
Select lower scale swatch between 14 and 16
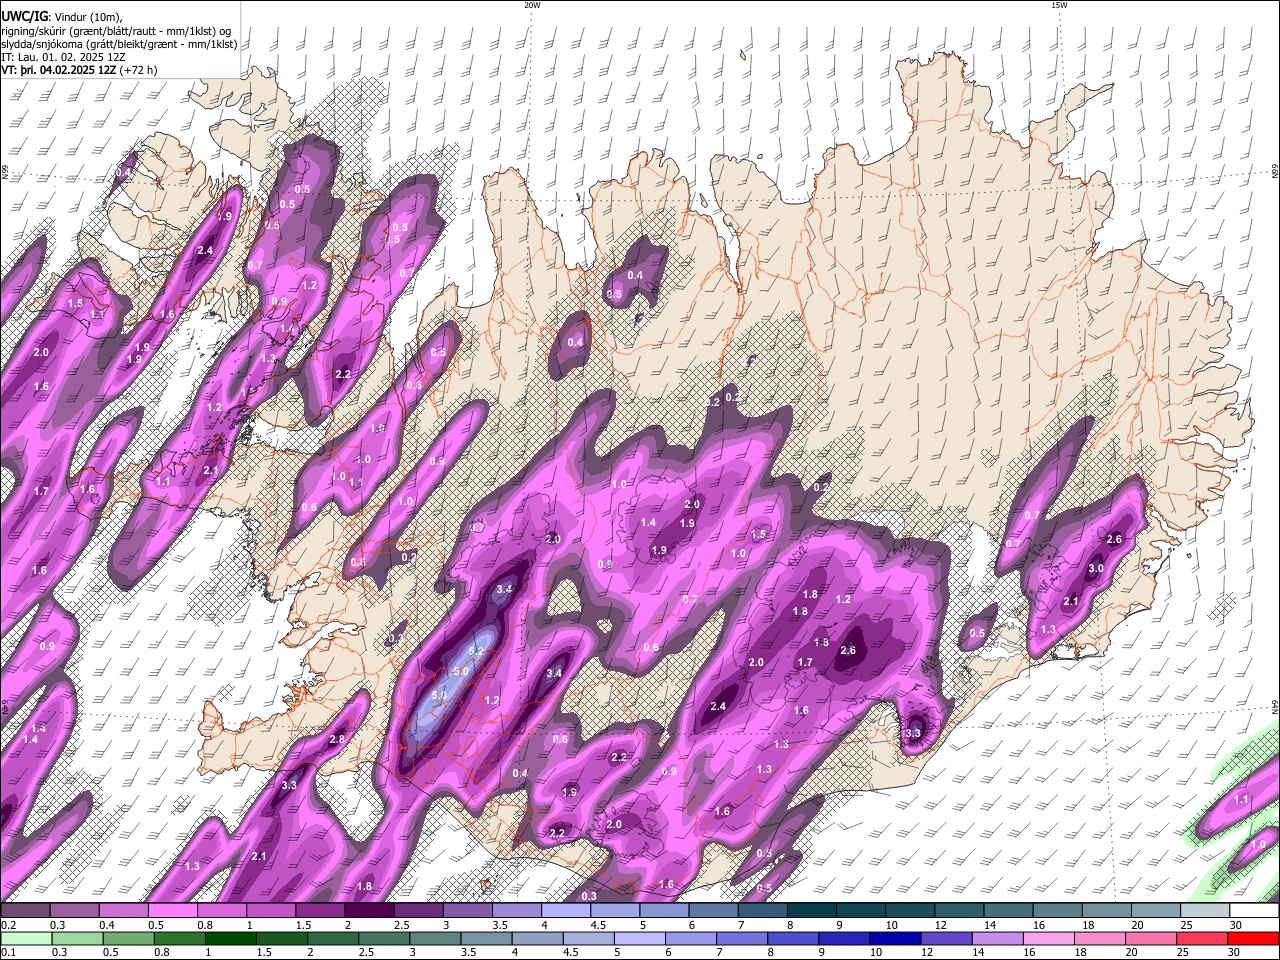[996, 938]
